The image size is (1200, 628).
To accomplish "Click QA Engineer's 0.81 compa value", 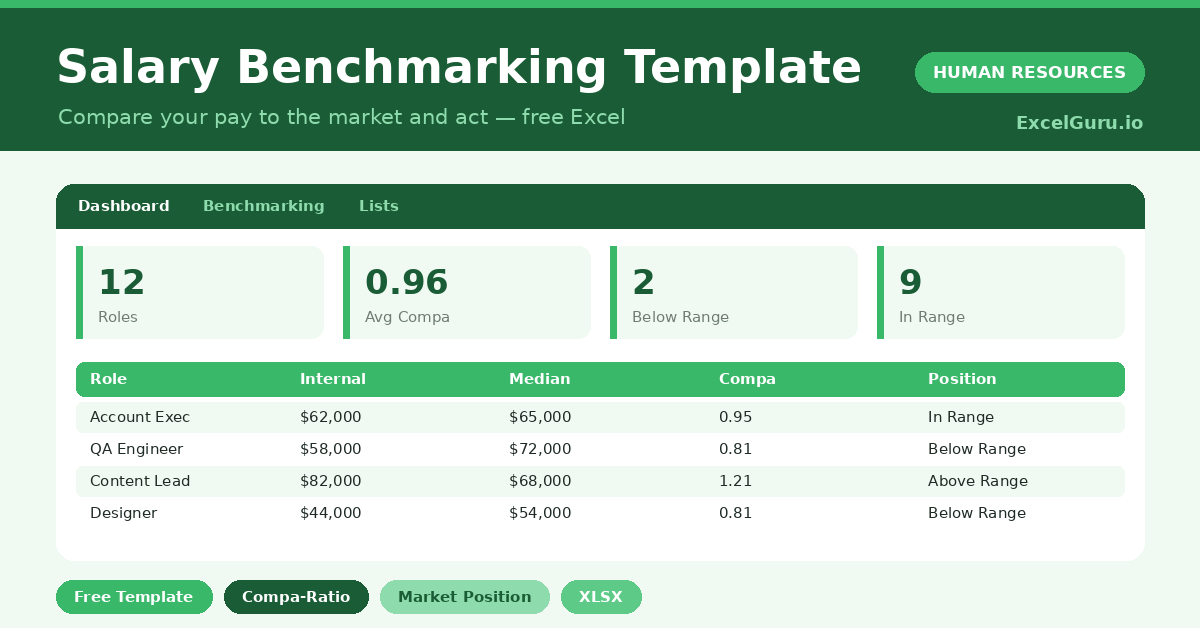I will [x=736, y=449].
